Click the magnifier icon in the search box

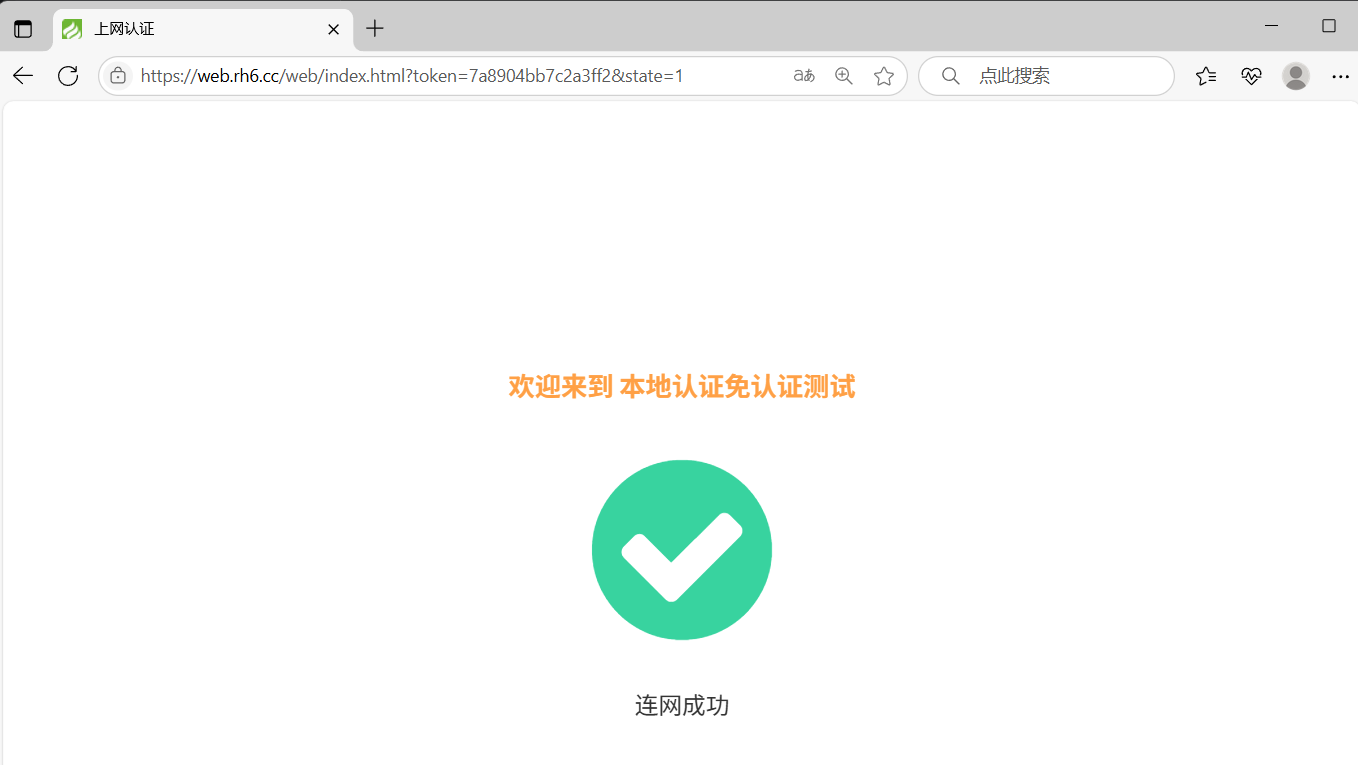(951, 76)
